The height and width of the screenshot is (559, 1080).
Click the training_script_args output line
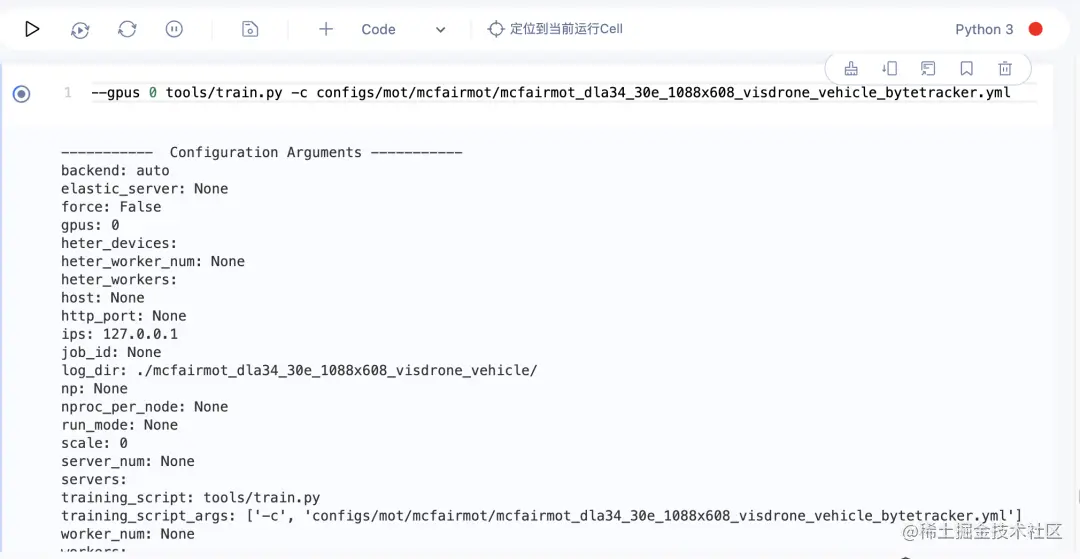(x=541, y=515)
